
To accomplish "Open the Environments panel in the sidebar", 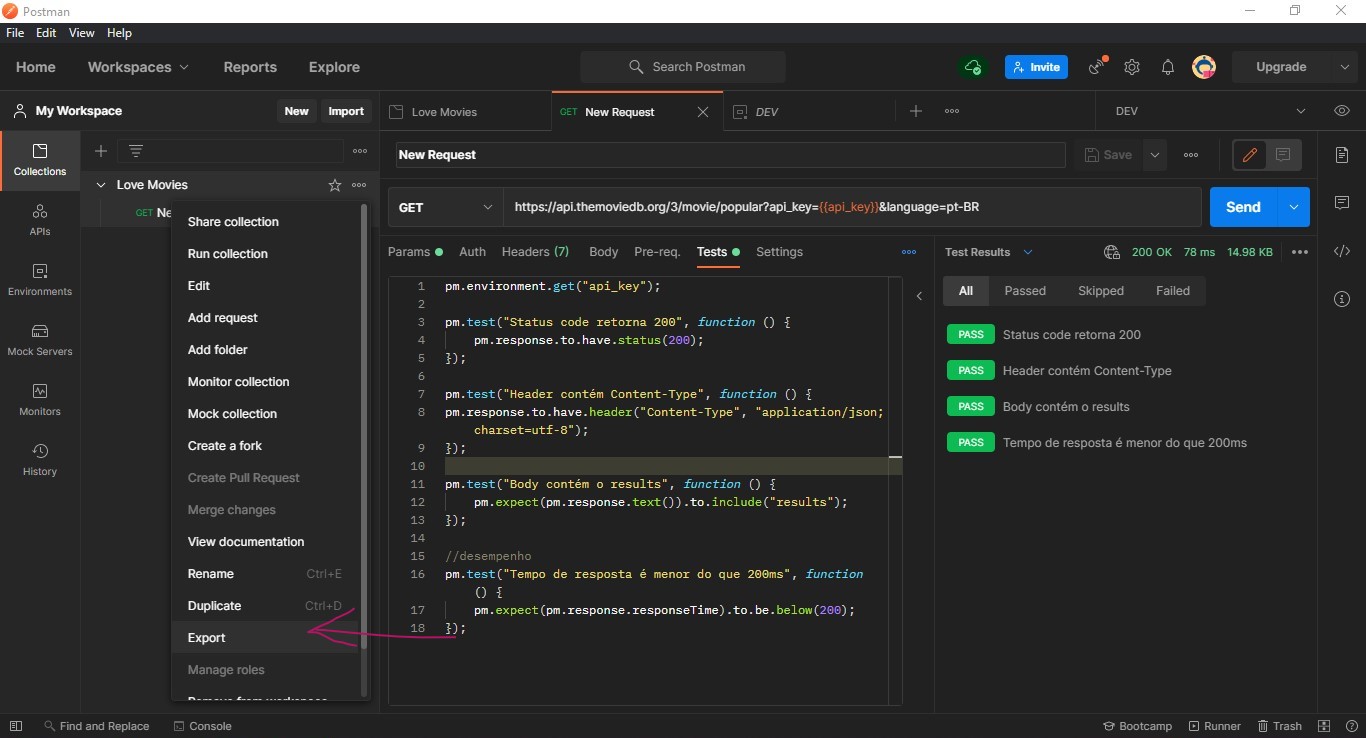I will pos(39,281).
